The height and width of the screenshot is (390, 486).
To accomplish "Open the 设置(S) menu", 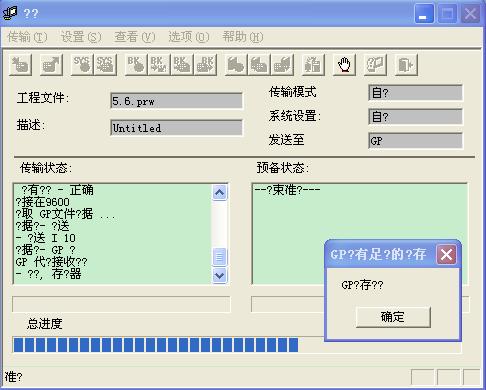I will [x=81, y=37].
